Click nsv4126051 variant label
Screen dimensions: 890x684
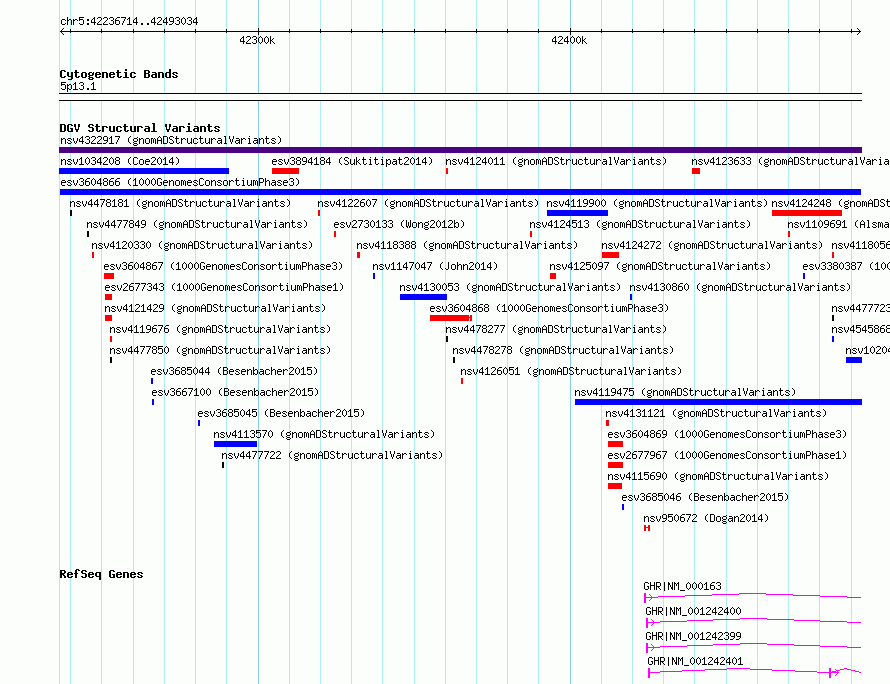coord(571,371)
